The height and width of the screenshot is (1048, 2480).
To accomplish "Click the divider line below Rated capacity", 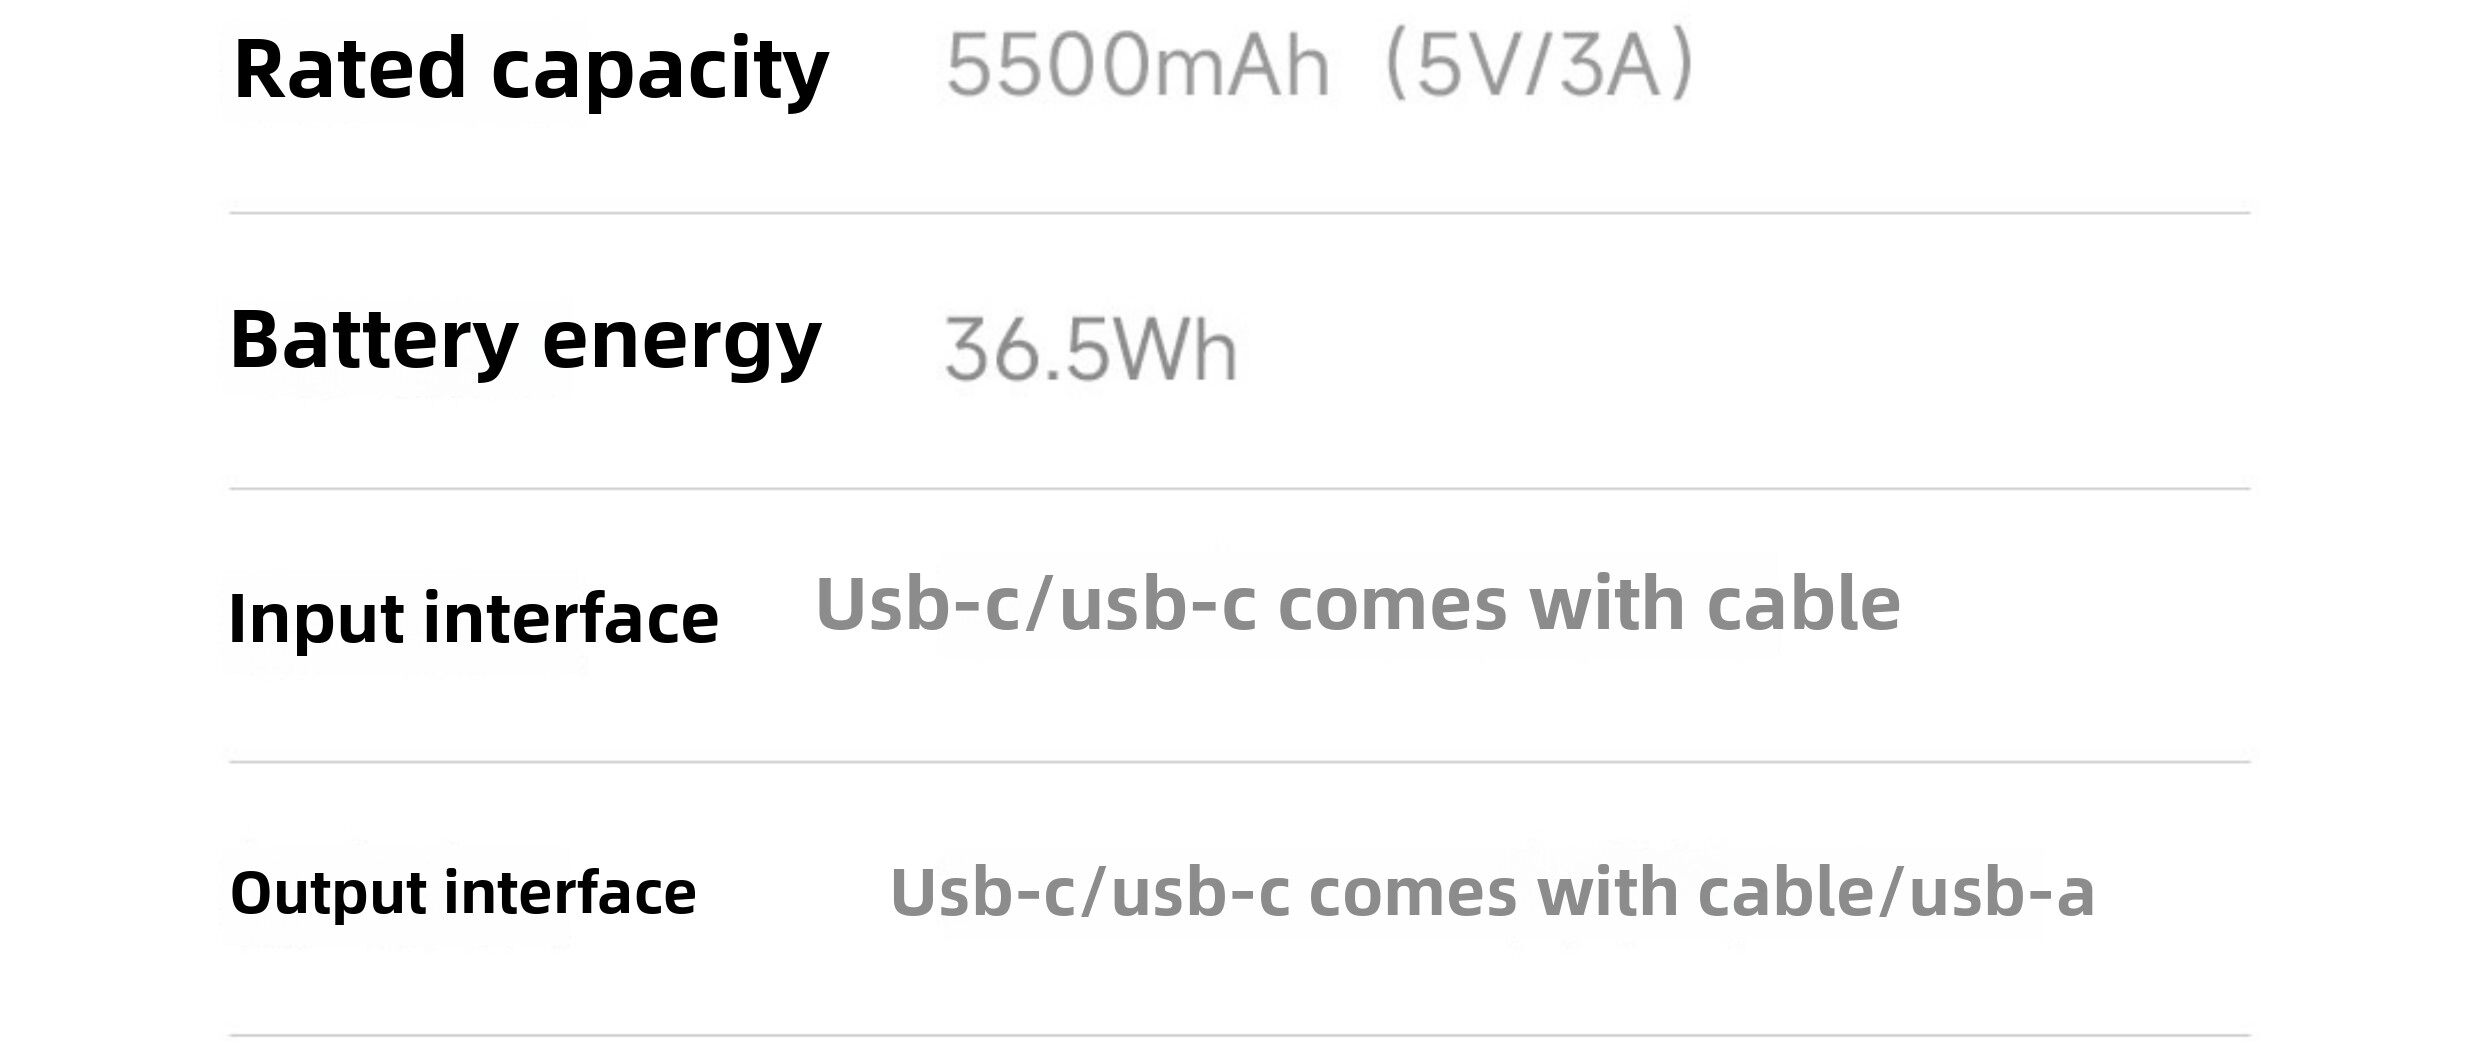I will click(1240, 213).
